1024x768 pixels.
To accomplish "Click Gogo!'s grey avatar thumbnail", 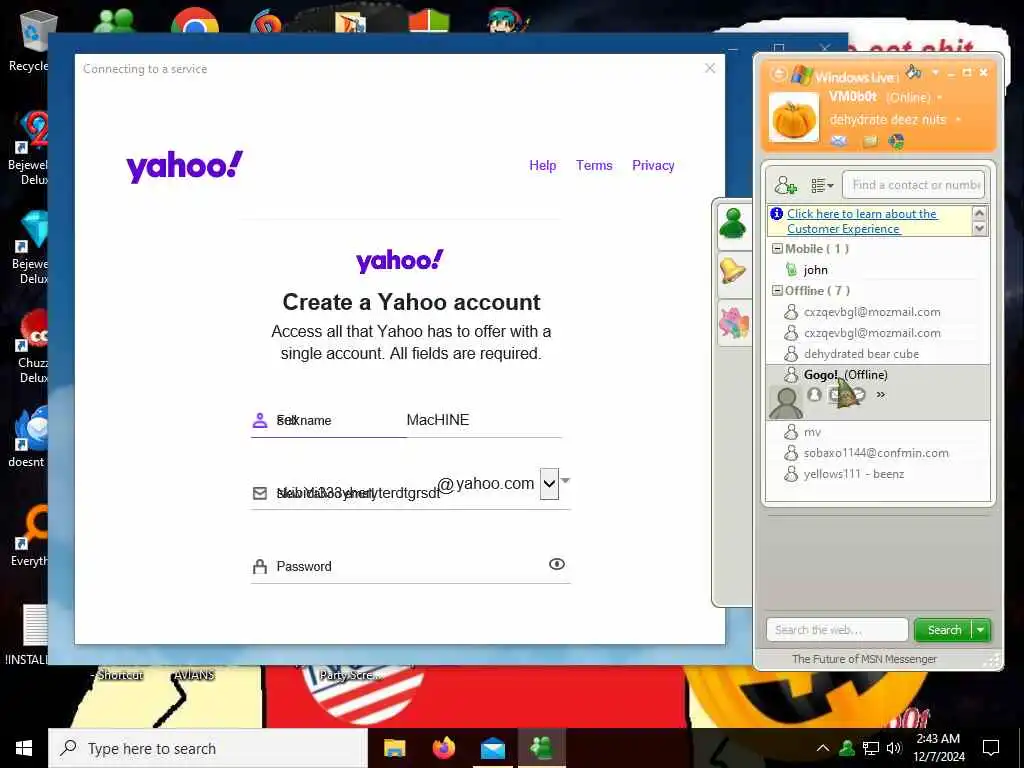I will (786, 402).
